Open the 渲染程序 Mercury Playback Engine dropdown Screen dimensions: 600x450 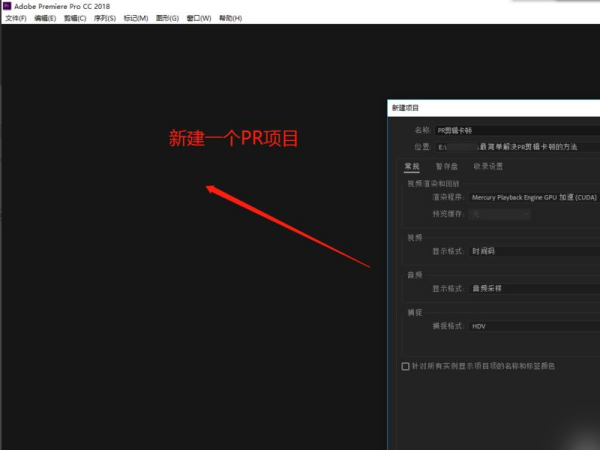click(532, 198)
